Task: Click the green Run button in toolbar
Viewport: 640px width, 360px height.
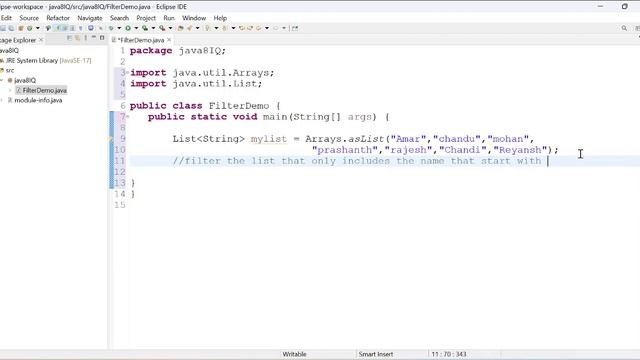Action: (128, 28)
